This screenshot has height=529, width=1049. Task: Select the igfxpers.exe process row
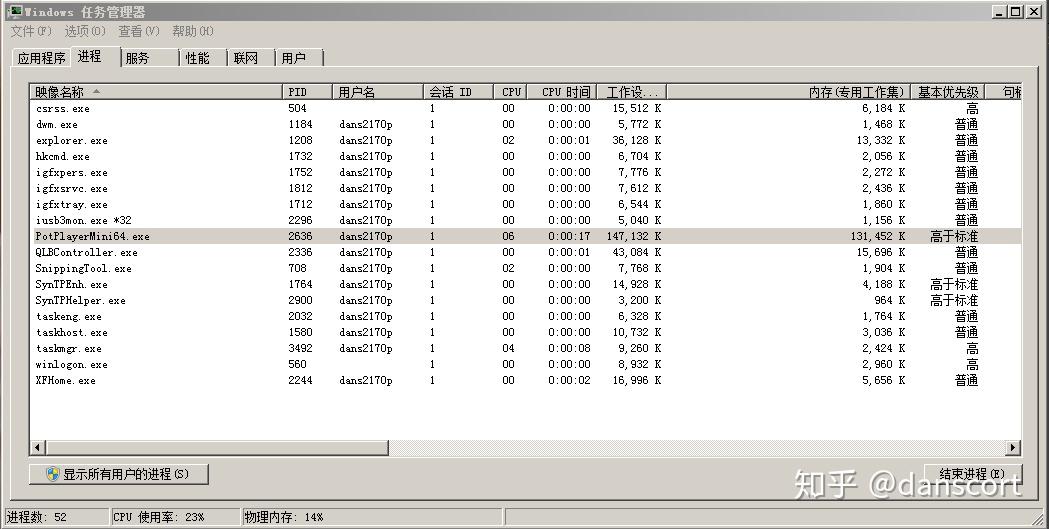tap(525, 173)
